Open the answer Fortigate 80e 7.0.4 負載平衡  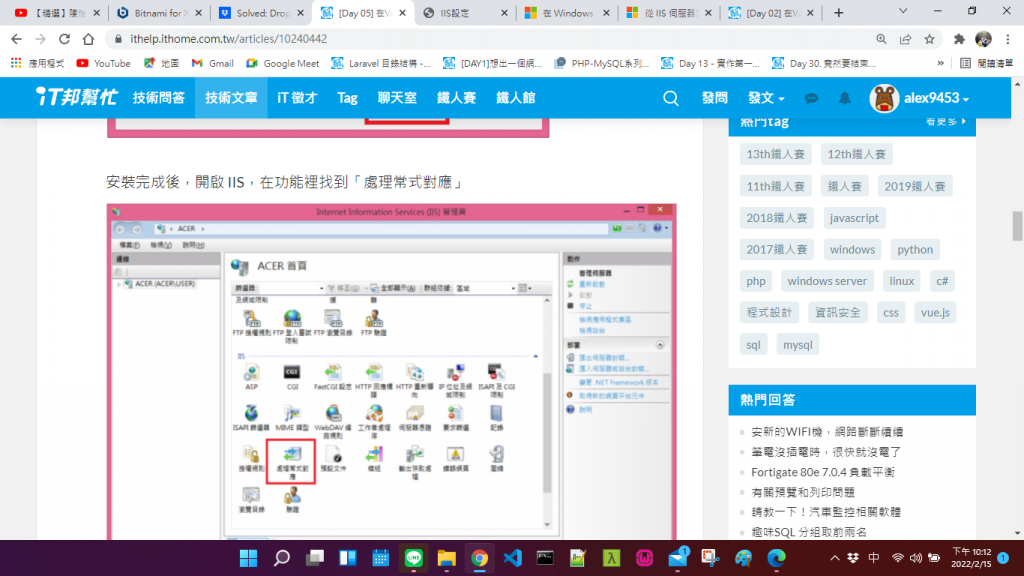pyautogui.click(x=823, y=472)
